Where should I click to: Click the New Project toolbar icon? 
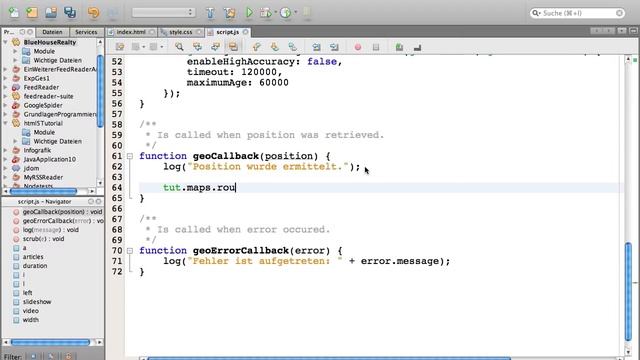pos(32,12)
